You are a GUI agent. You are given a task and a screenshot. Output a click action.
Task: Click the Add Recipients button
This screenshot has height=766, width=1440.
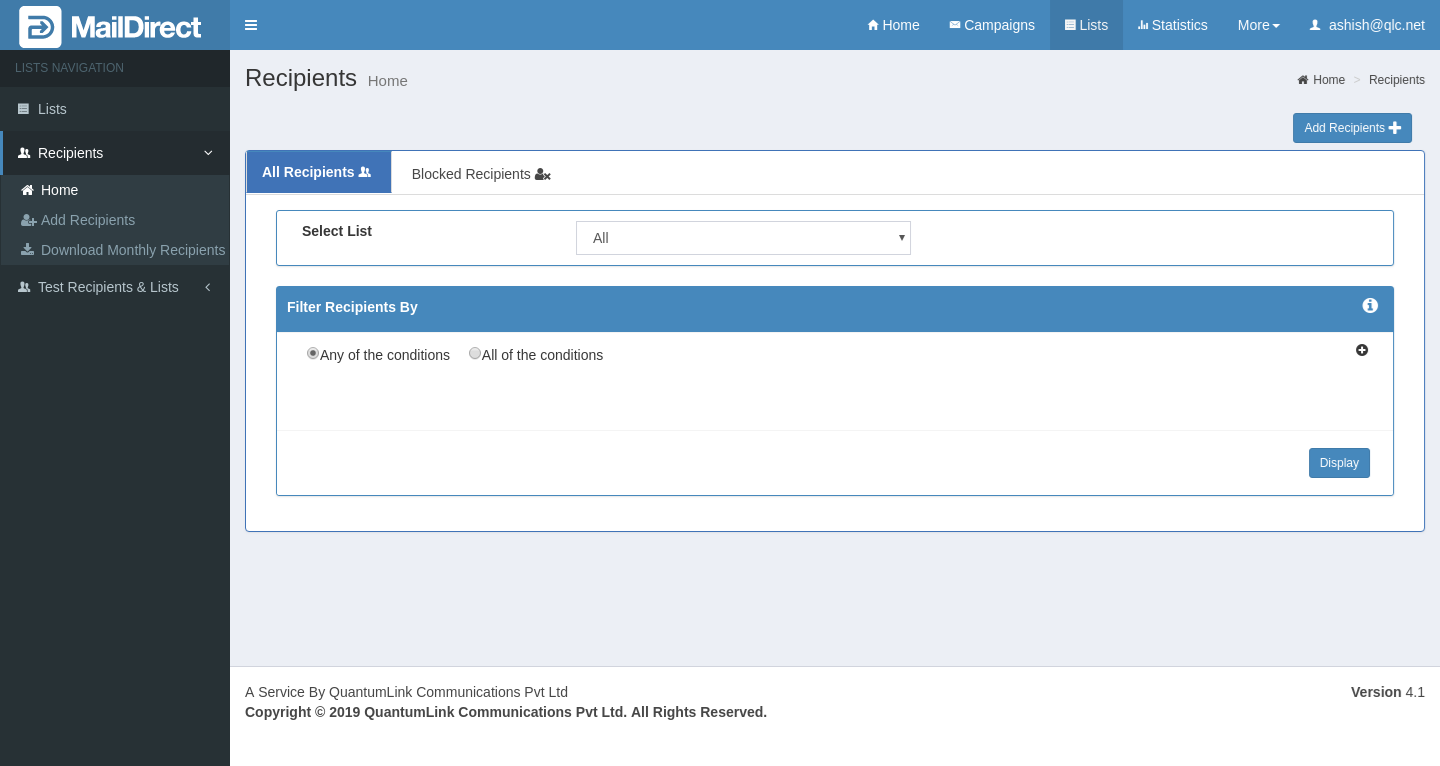coord(1352,128)
